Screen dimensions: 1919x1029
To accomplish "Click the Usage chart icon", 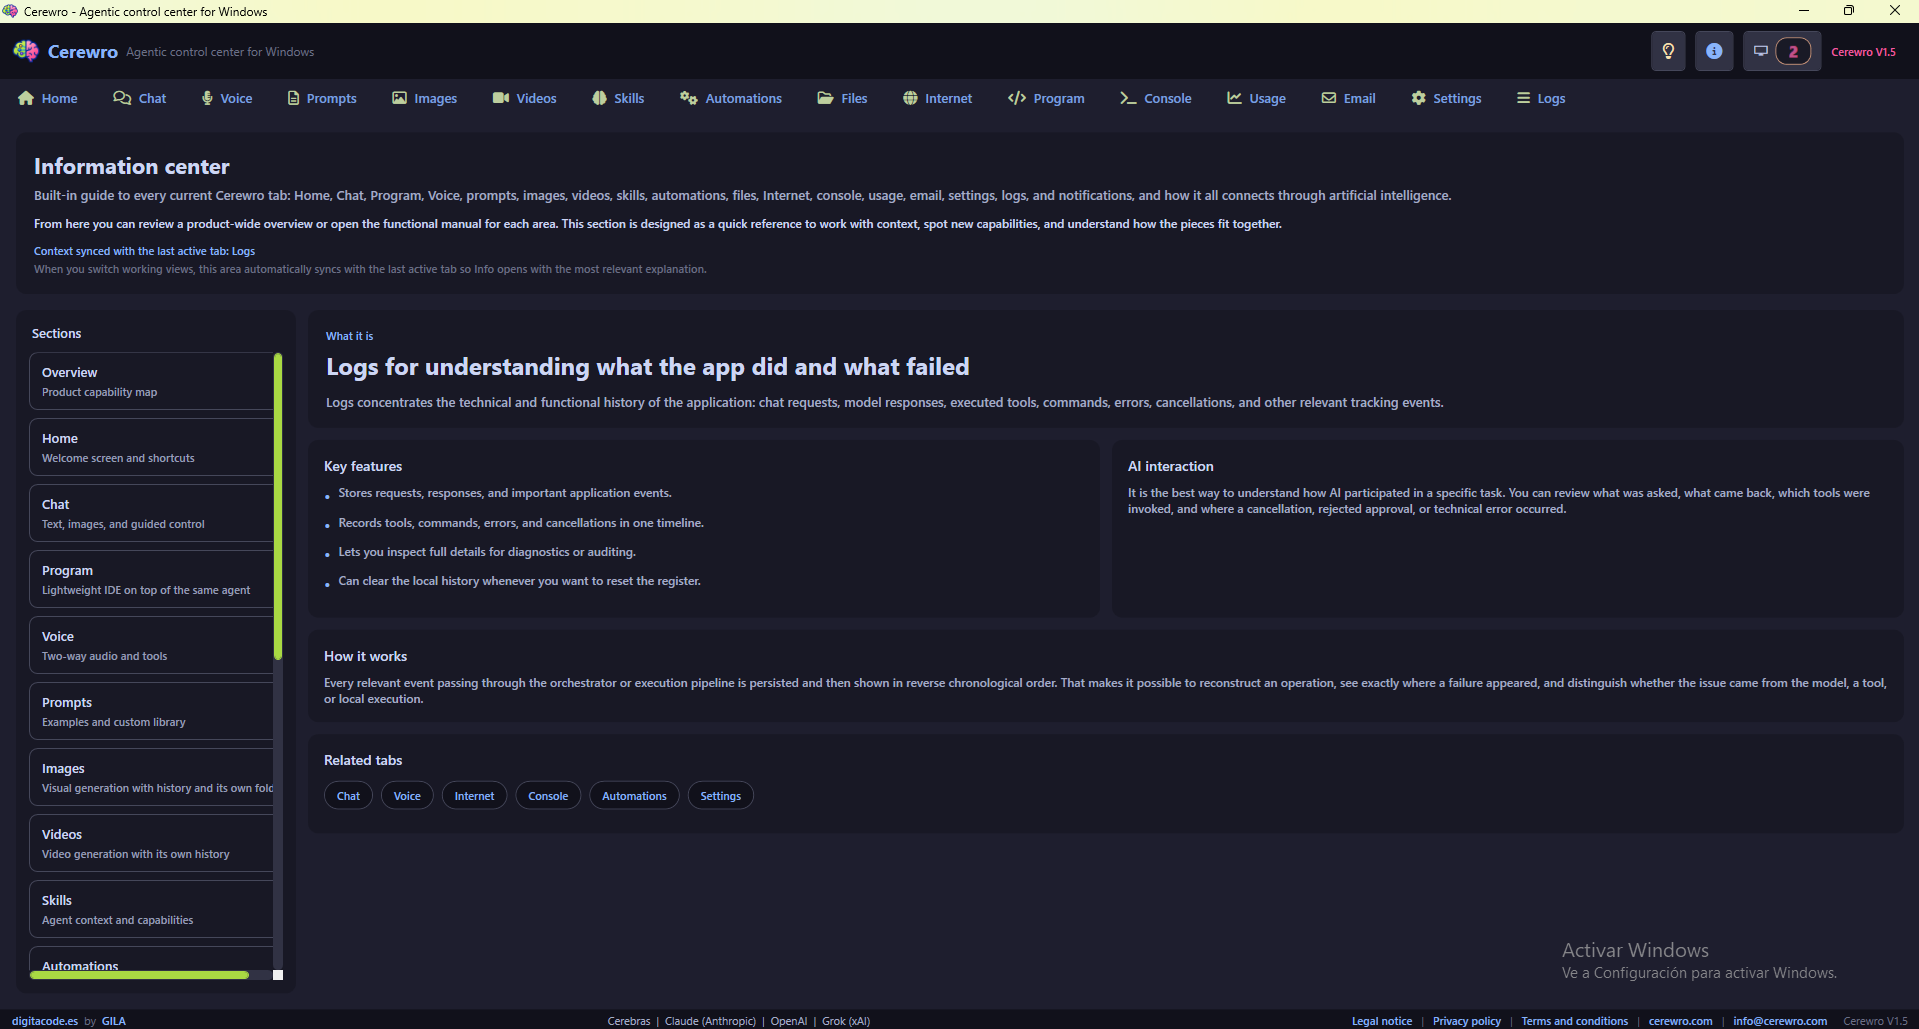I will [x=1235, y=98].
